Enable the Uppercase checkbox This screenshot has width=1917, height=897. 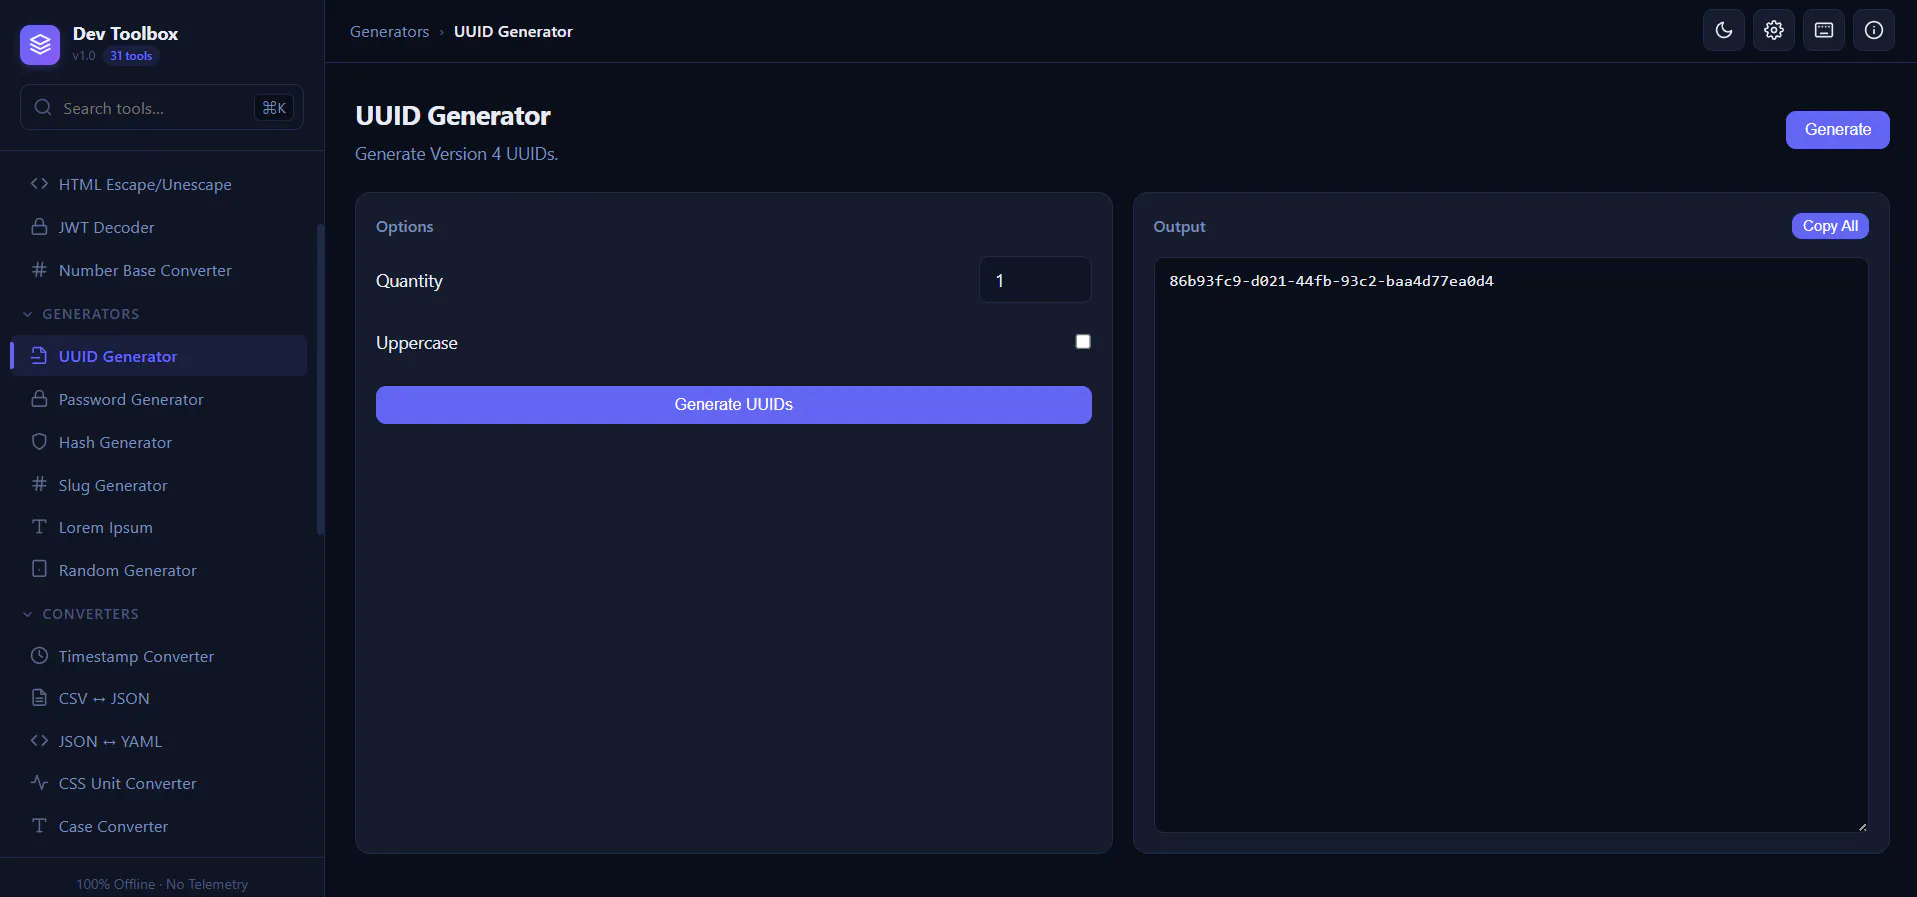point(1083,342)
